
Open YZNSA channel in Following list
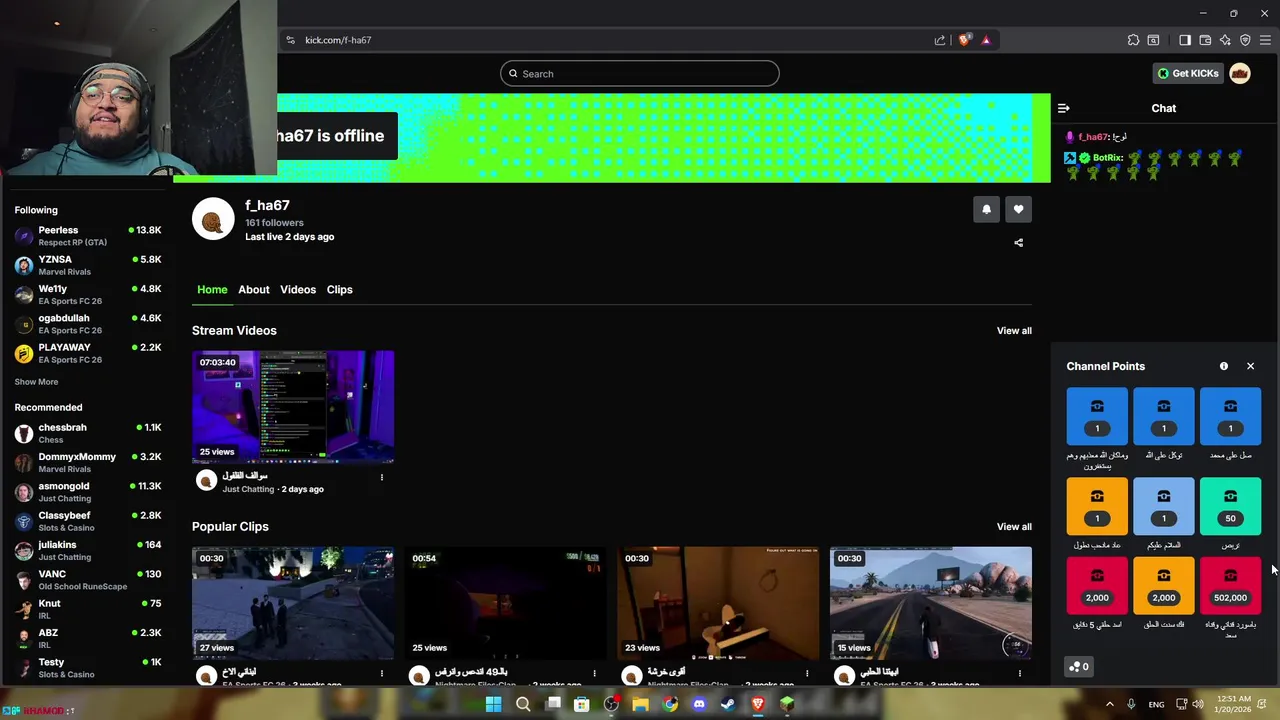coord(88,265)
